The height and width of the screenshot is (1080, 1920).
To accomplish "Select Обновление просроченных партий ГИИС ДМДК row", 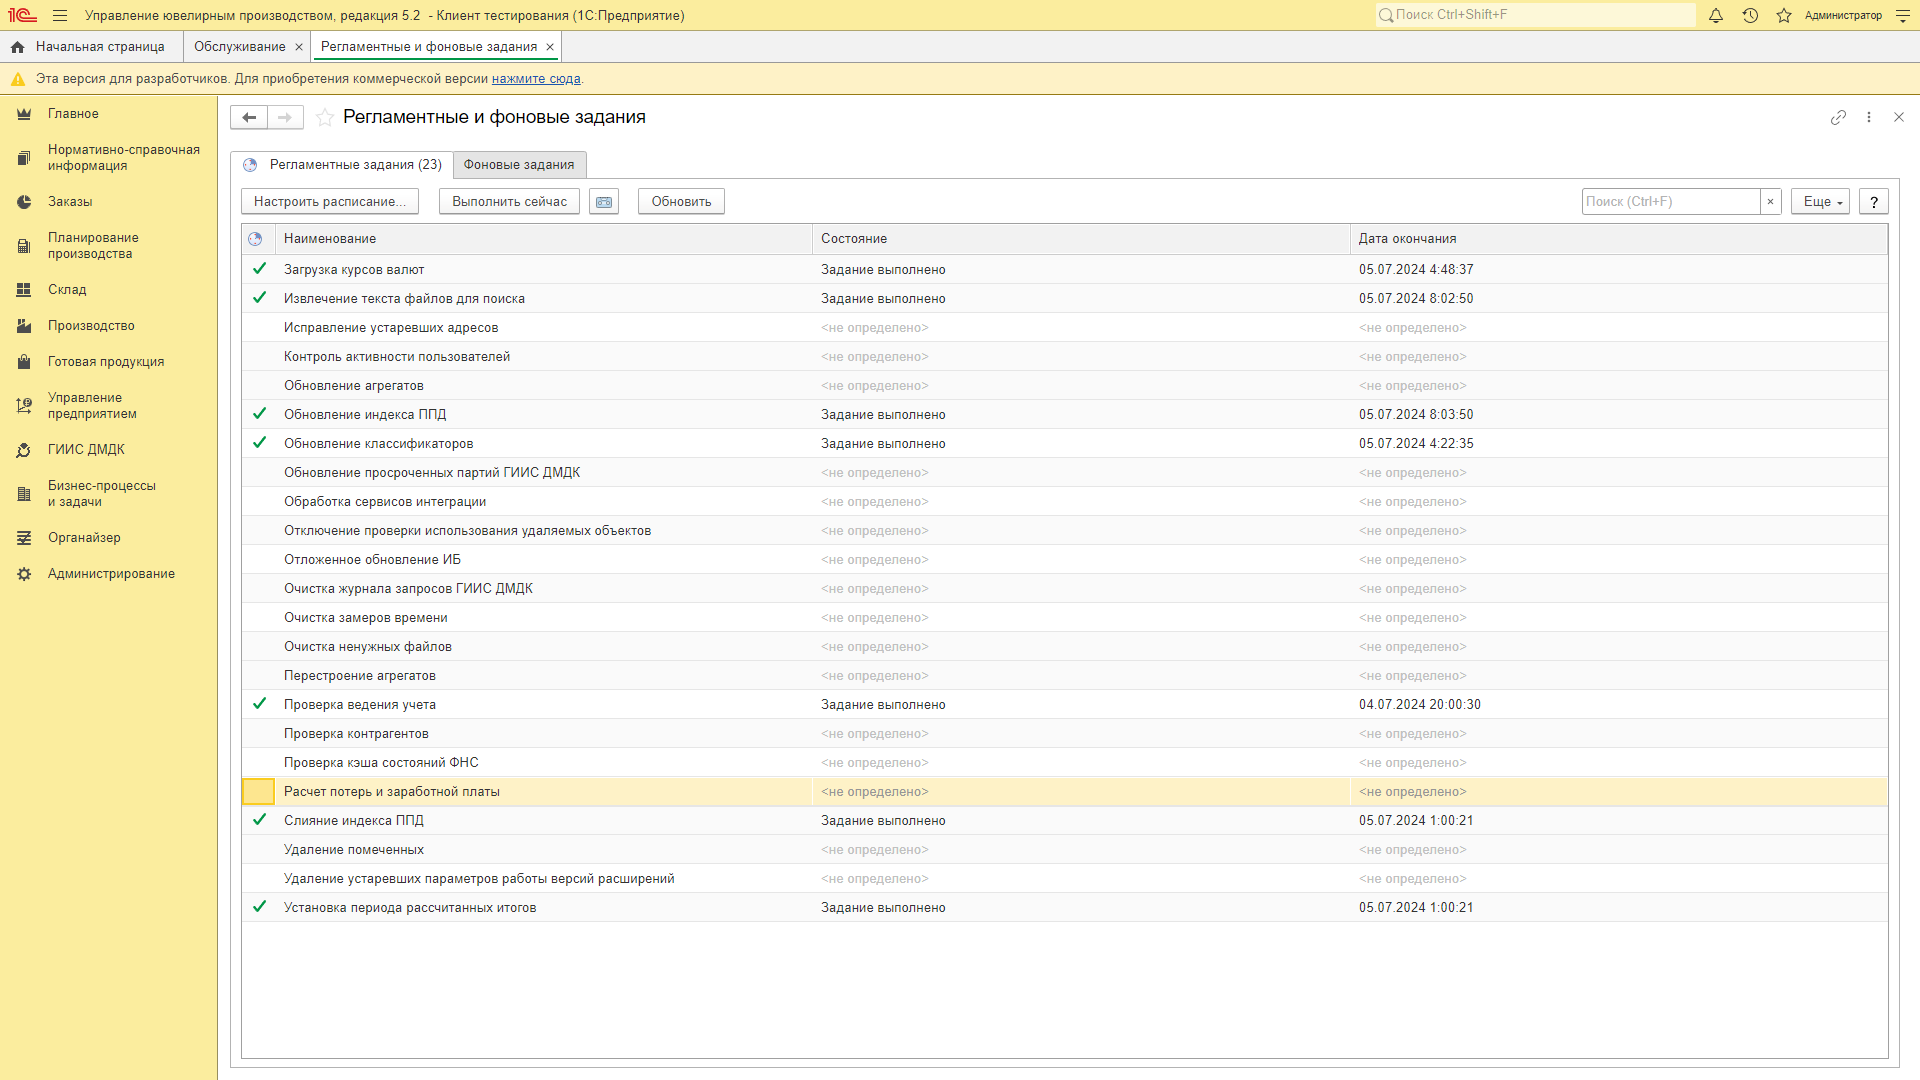I will 1065,473.
